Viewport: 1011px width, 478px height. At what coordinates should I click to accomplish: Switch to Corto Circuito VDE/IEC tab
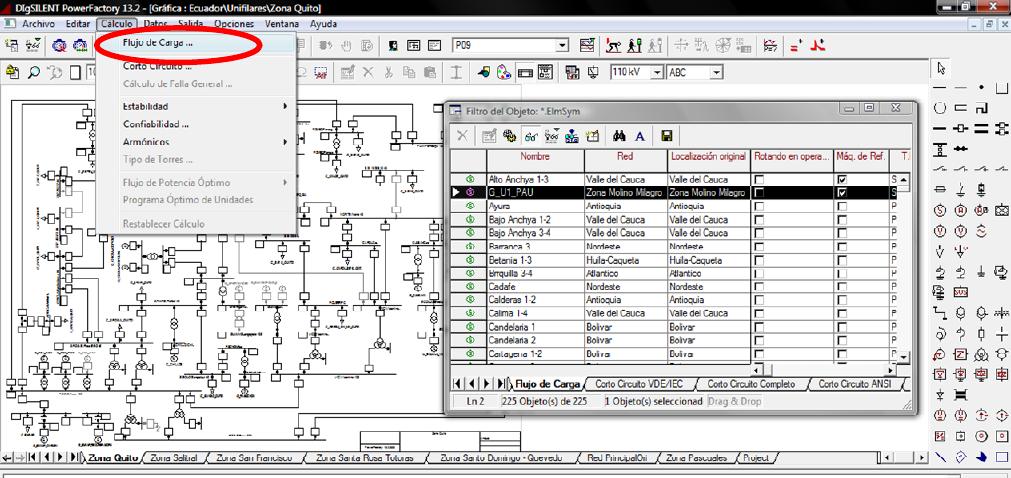640,384
